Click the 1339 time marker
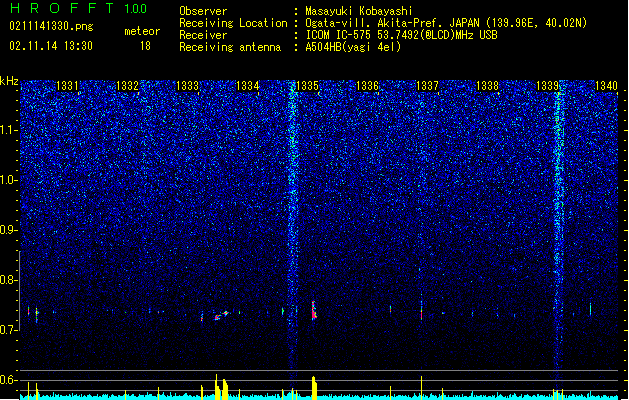The height and width of the screenshot is (400, 629). (x=548, y=86)
